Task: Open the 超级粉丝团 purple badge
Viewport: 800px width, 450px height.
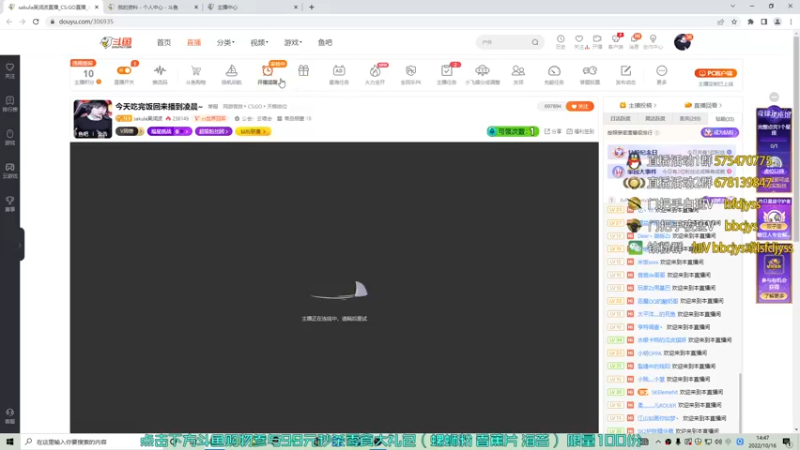Action: [x=214, y=131]
